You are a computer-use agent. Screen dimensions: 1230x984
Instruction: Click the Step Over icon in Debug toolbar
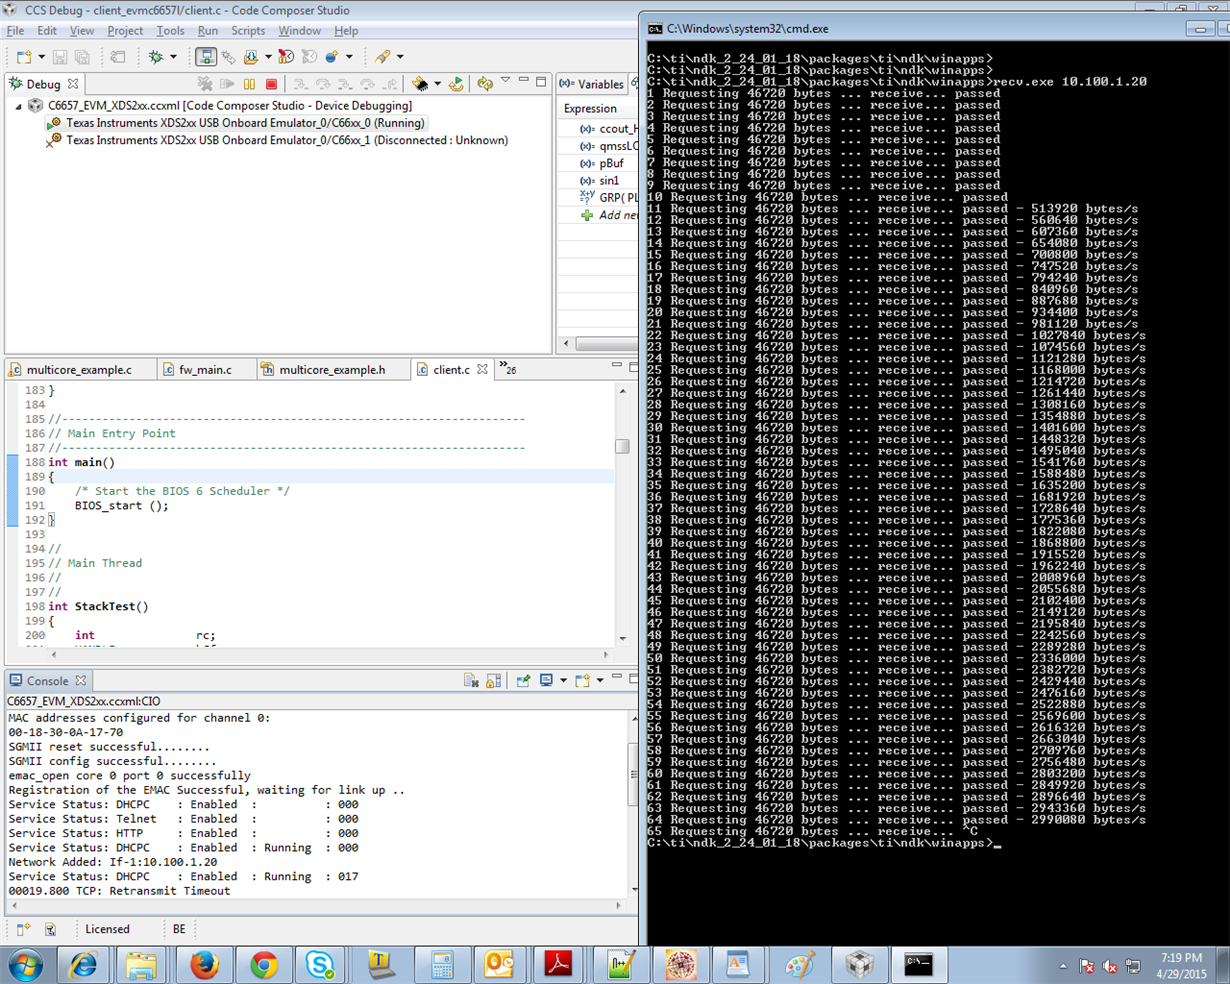(x=322, y=85)
